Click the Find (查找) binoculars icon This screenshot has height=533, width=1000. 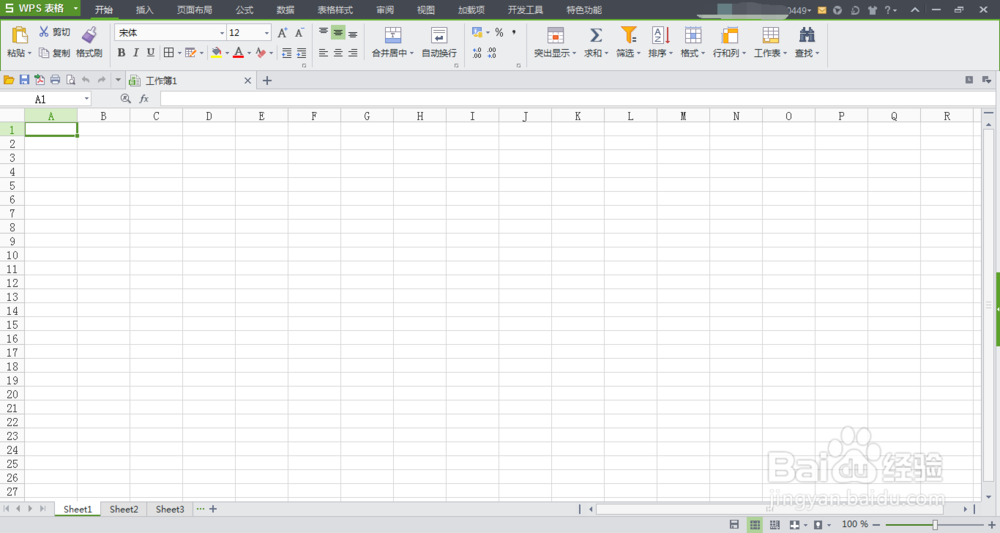click(807, 35)
